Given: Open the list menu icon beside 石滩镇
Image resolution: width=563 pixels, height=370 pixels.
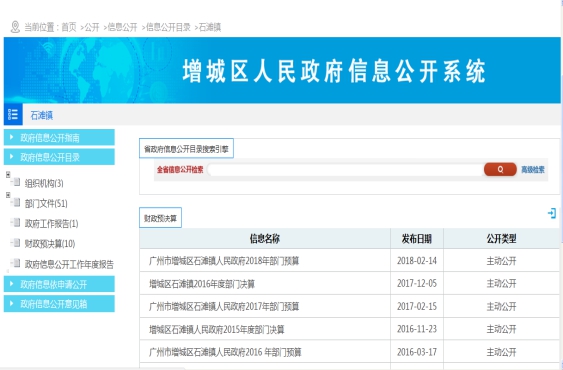Looking at the screenshot, I should (x=13, y=115).
